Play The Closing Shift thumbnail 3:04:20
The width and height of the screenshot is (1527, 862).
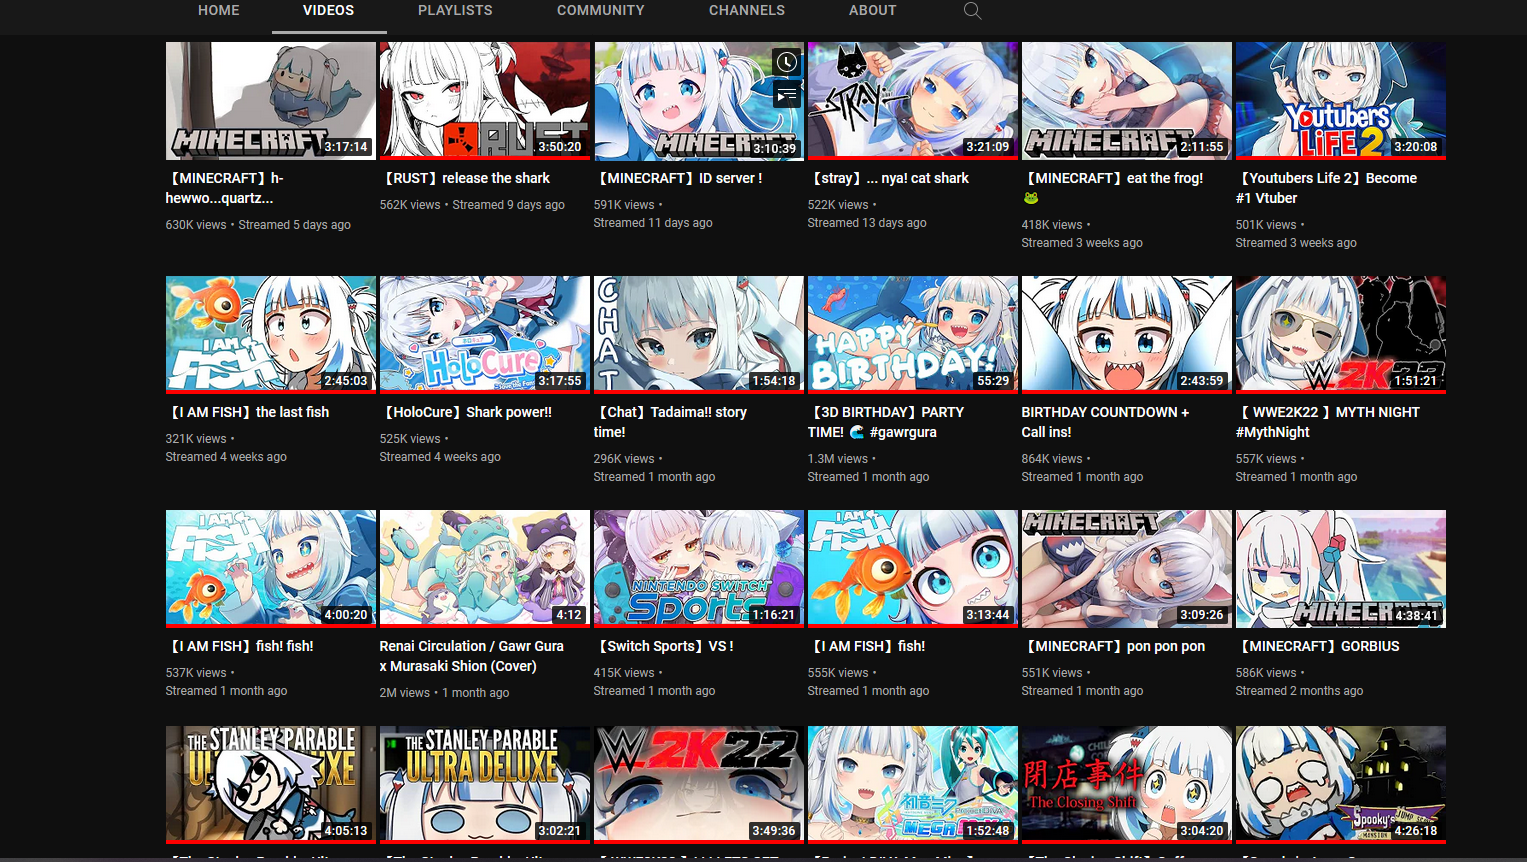pos(1127,785)
